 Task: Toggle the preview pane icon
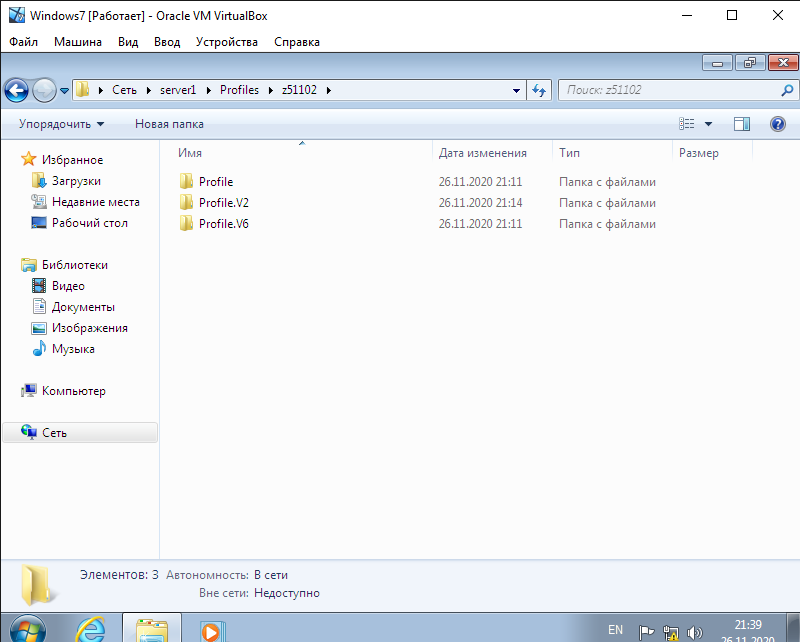coord(741,124)
